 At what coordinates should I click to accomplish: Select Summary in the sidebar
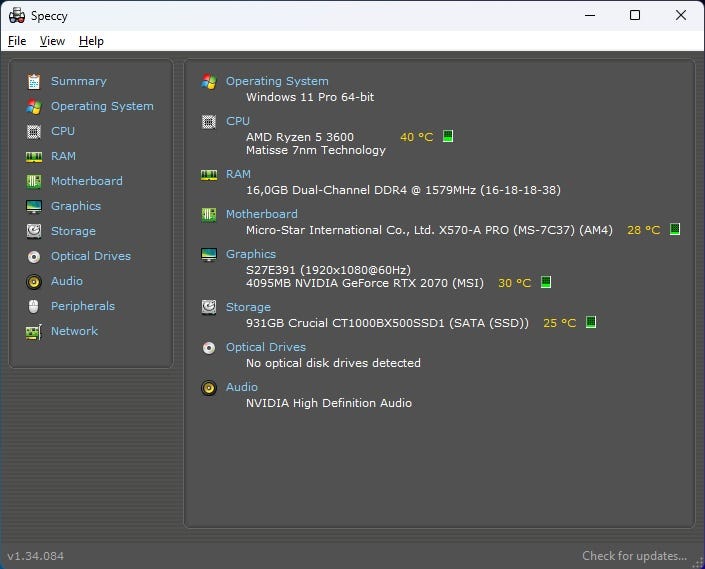[x=79, y=81]
